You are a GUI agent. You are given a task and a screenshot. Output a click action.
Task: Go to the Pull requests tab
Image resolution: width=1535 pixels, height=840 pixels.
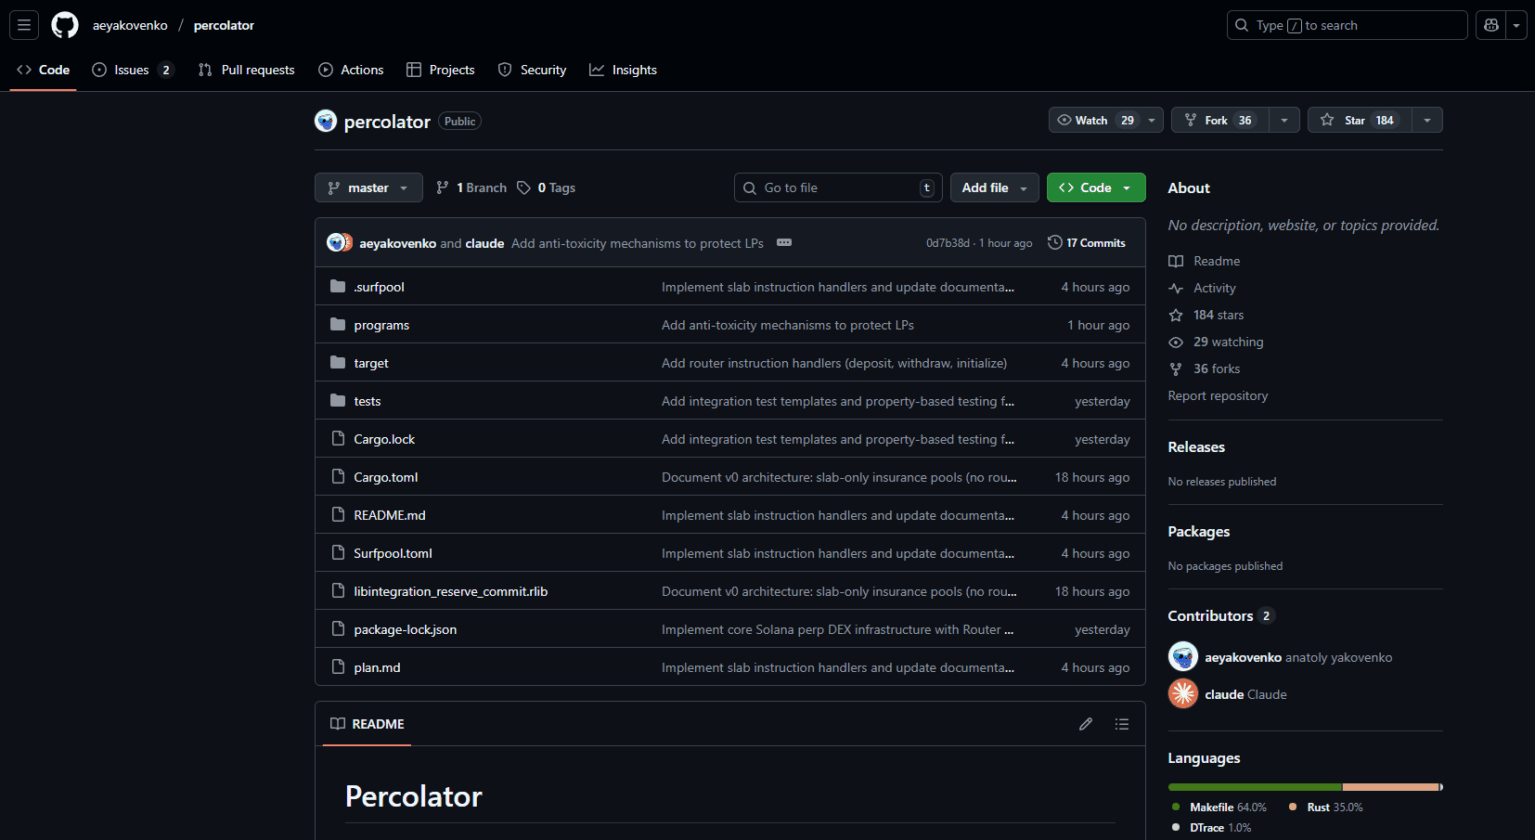point(246,70)
